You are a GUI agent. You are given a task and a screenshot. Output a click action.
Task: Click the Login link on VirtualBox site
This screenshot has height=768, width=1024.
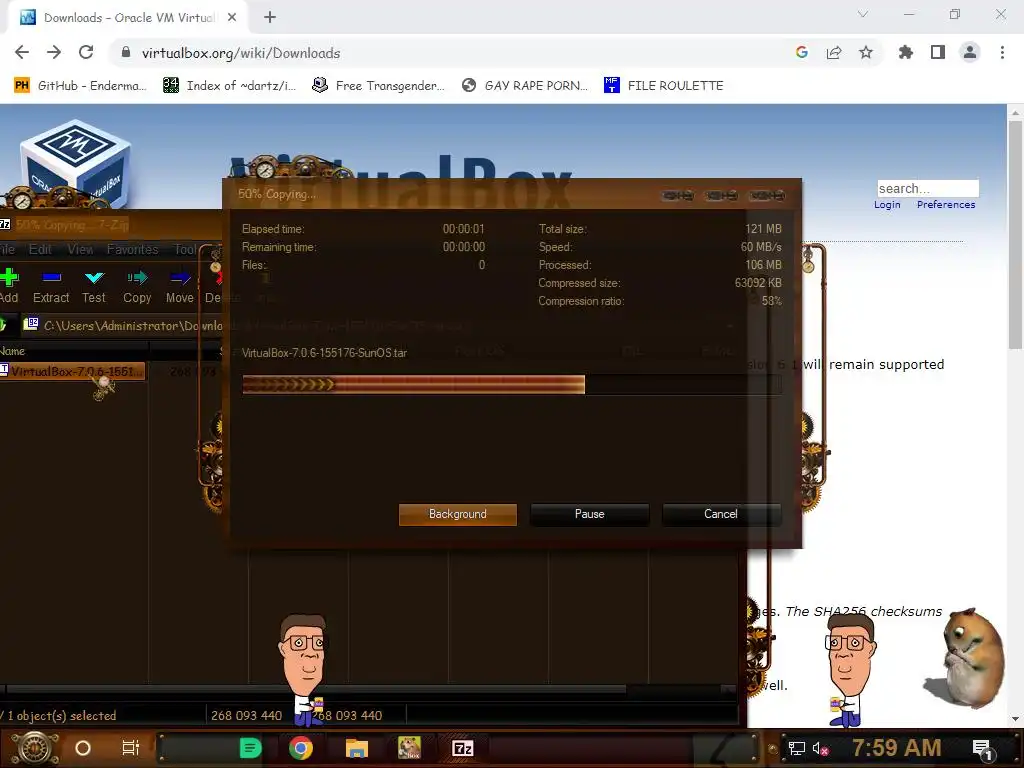coord(887,204)
